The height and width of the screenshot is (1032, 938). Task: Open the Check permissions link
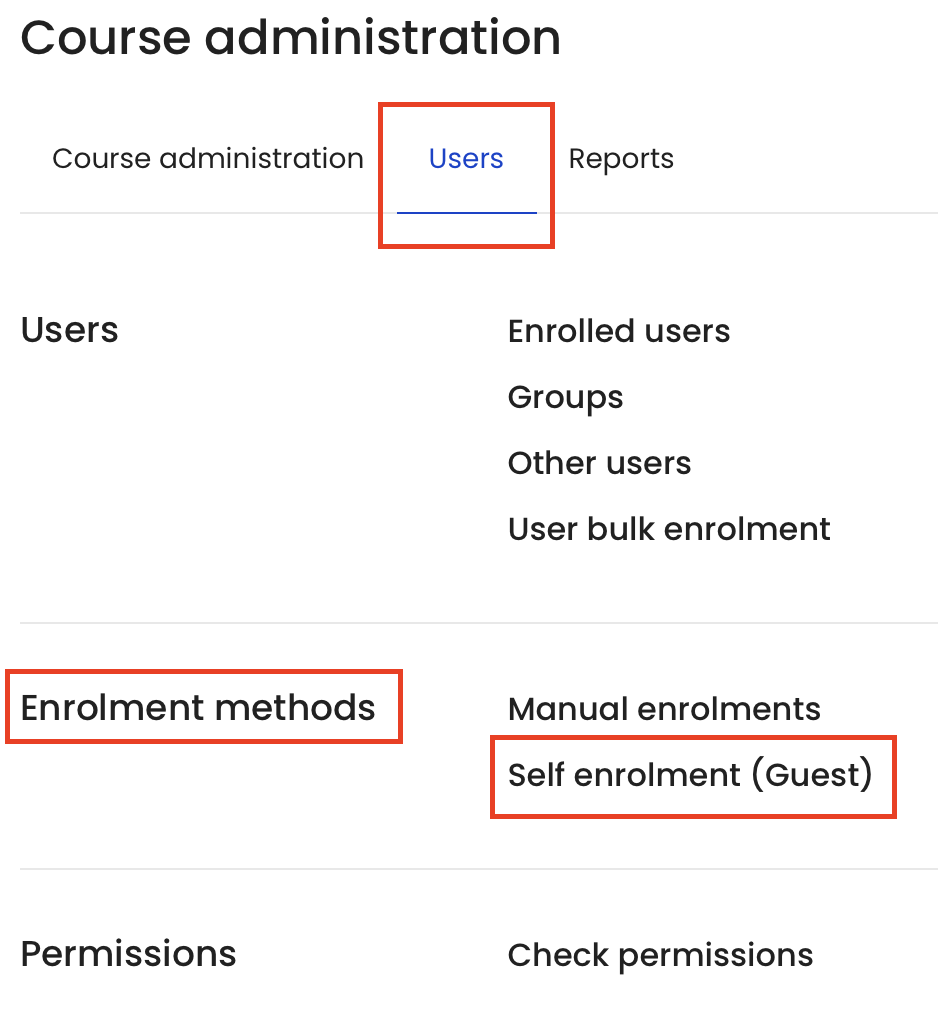pyautogui.click(x=660, y=956)
